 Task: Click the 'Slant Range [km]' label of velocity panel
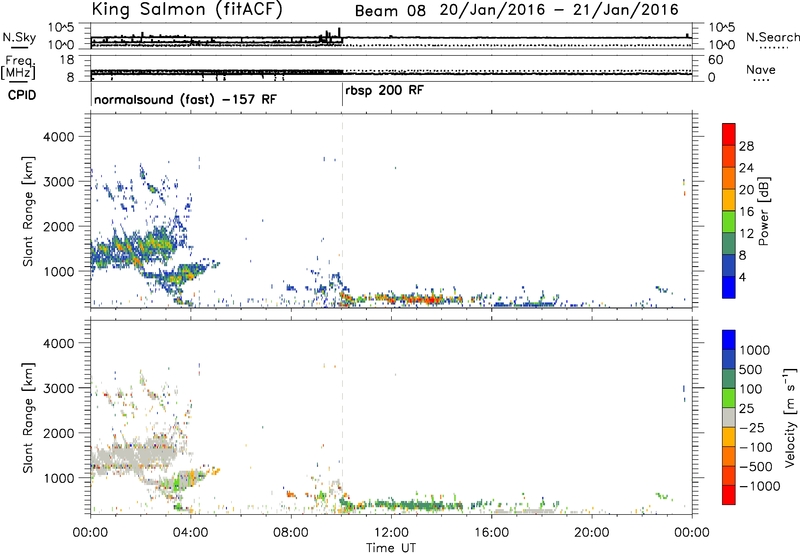[x=27, y=417]
